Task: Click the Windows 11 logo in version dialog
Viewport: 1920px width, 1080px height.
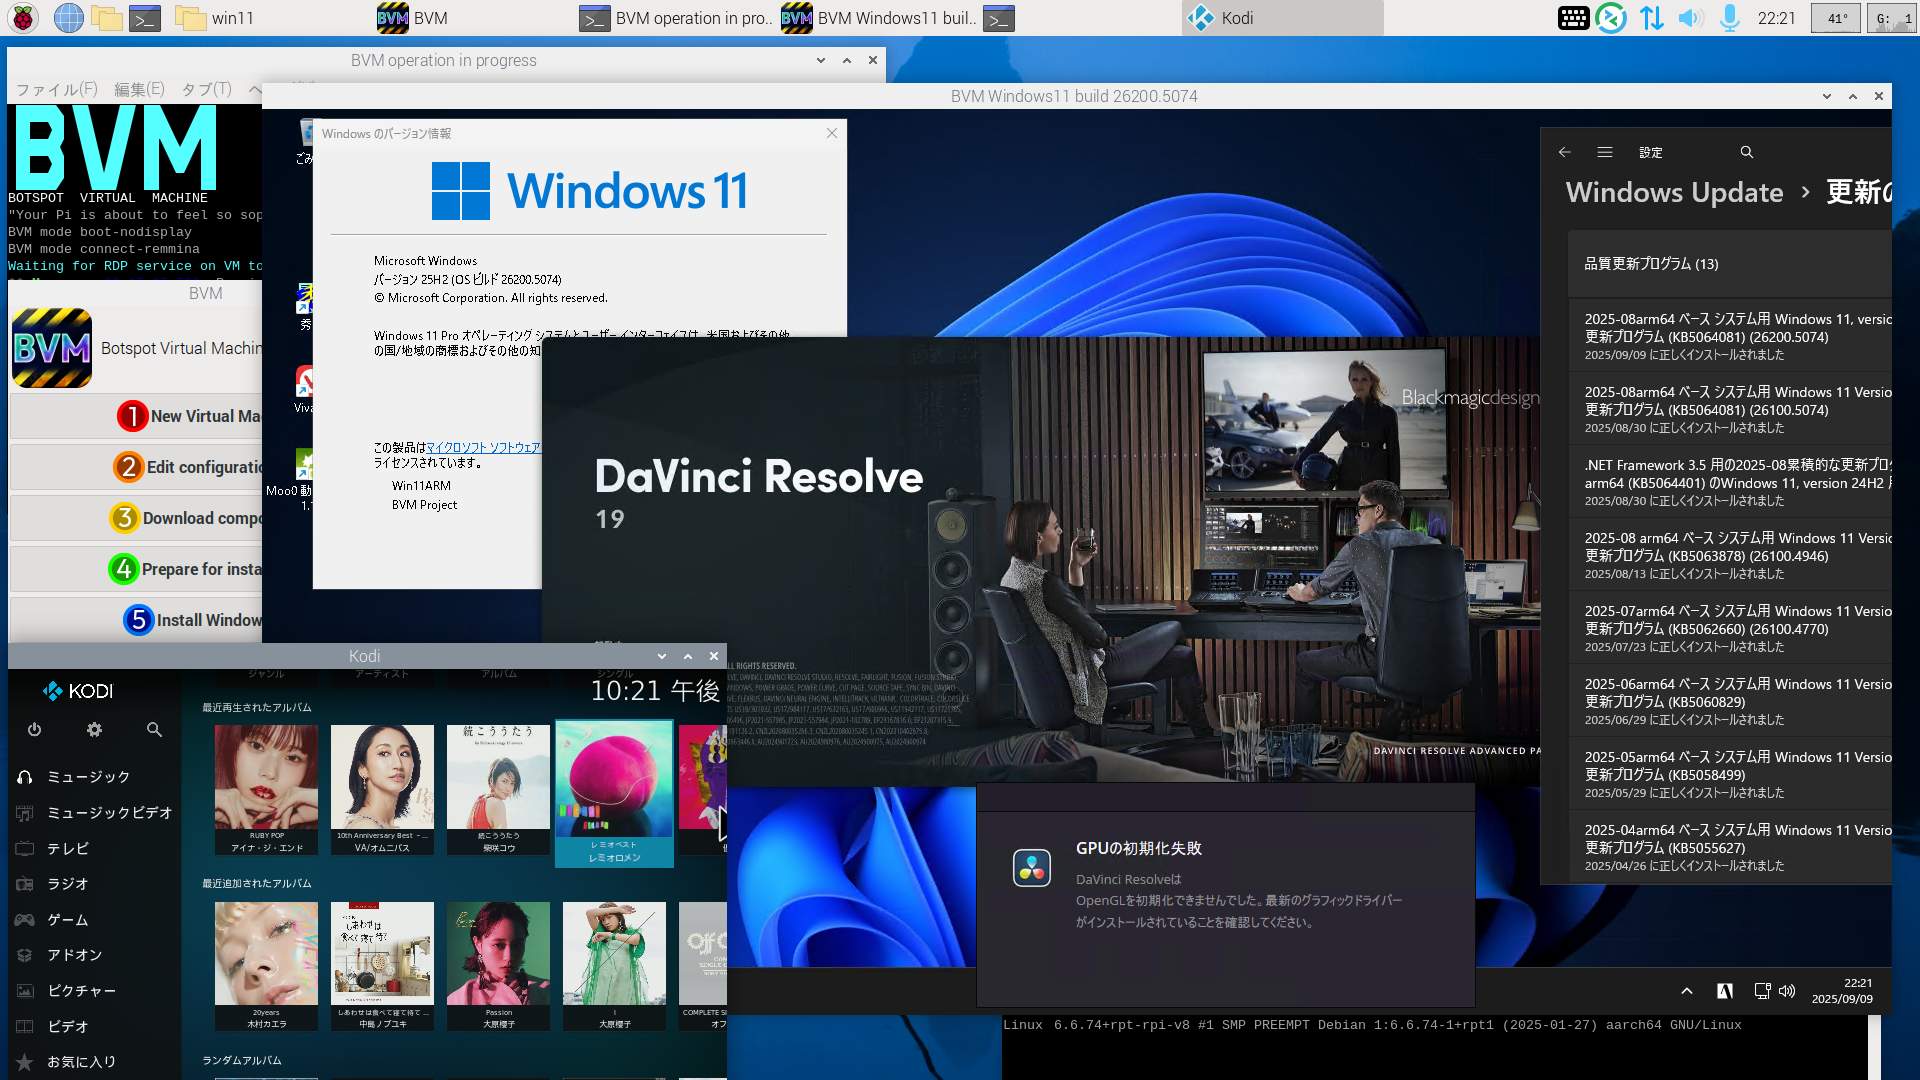Action: pyautogui.click(x=590, y=190)
